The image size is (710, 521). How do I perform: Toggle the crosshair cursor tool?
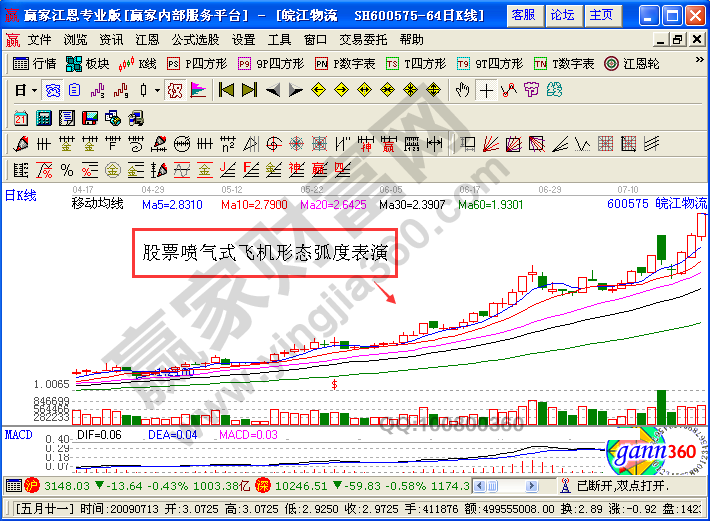coord(486,90)
